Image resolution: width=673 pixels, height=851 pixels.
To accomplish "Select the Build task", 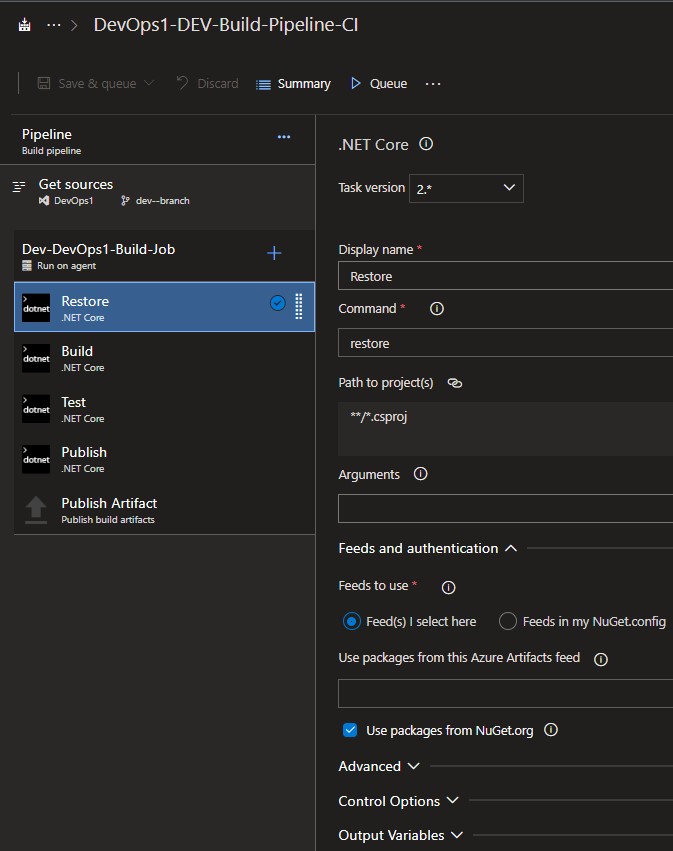I will coord(164,358).
